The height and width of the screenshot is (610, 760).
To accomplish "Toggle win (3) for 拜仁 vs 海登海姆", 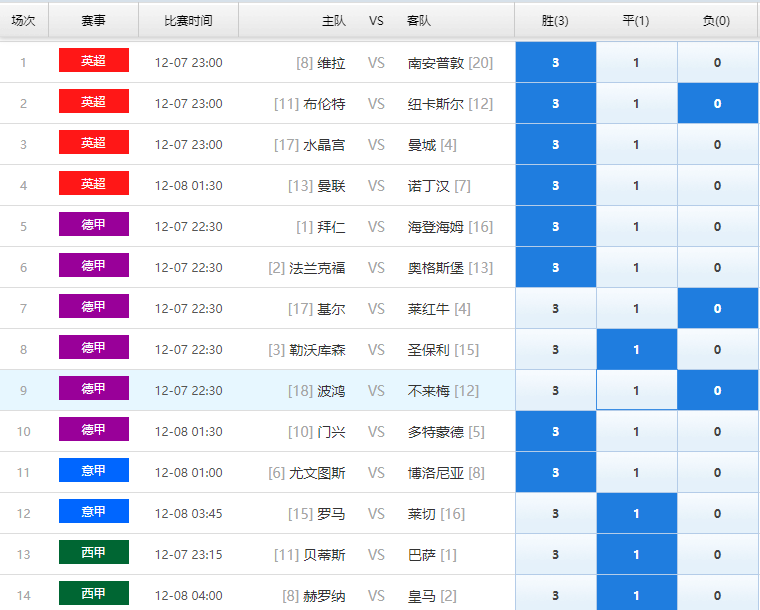I will (555, 226).
